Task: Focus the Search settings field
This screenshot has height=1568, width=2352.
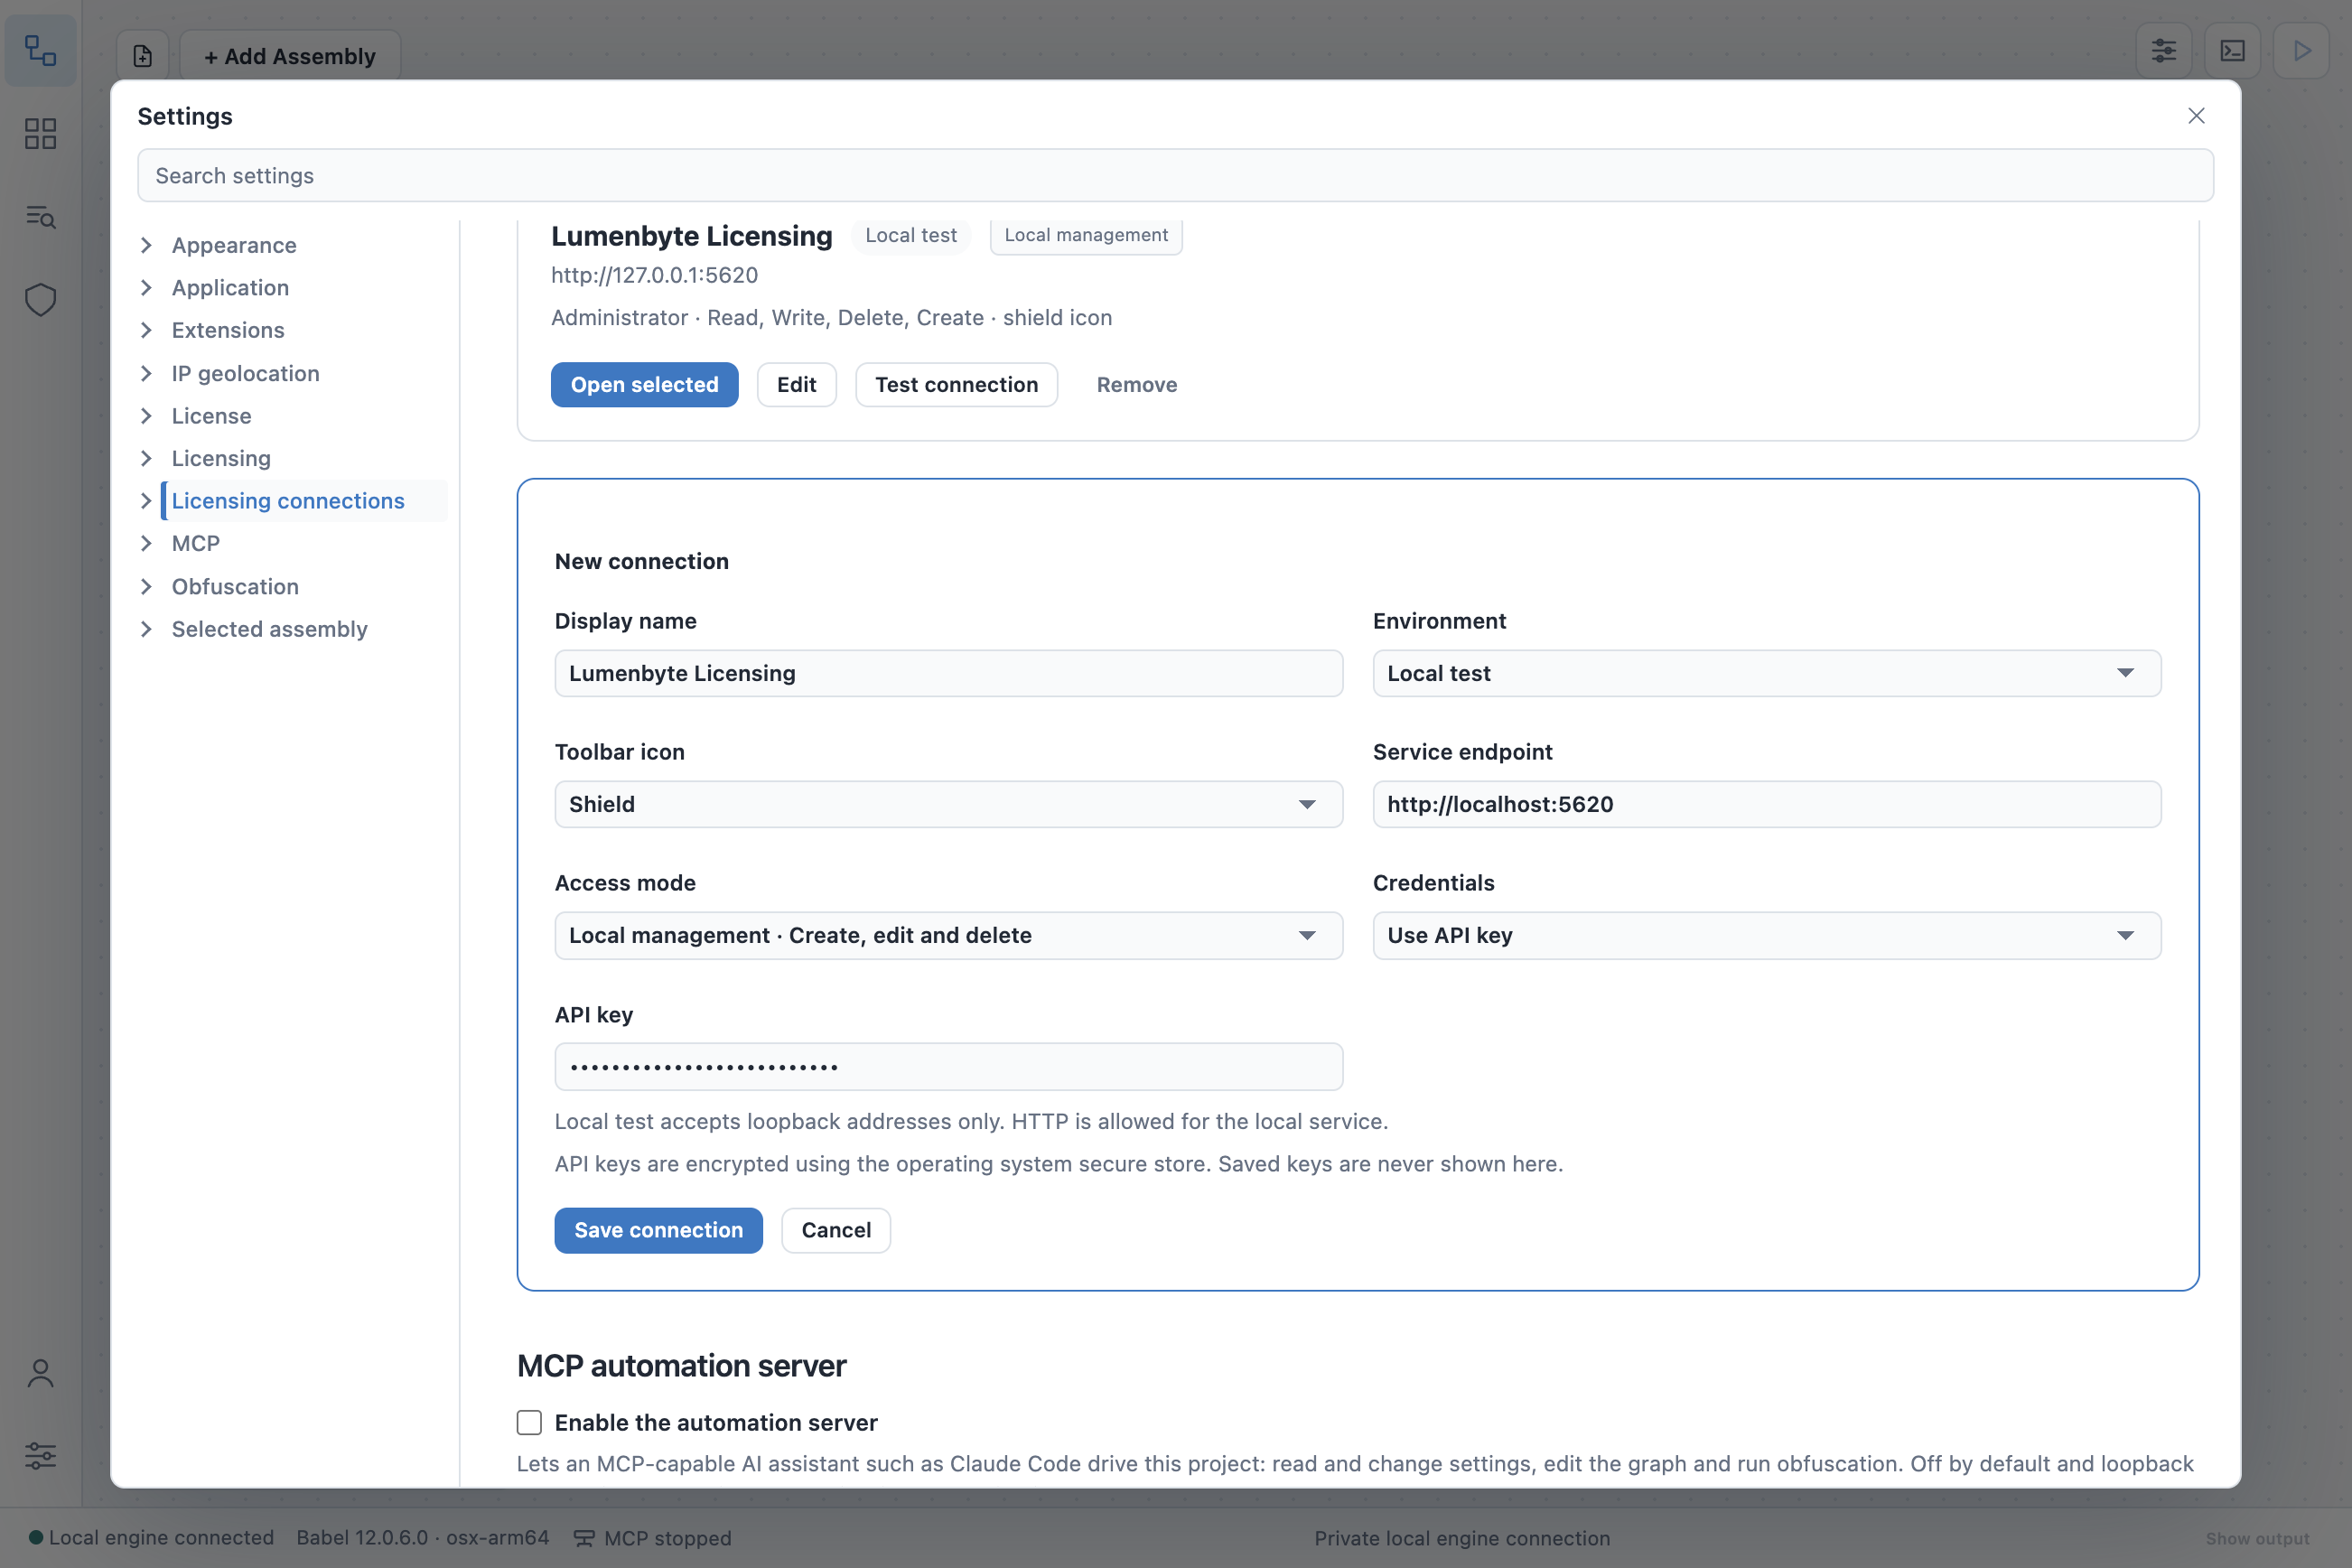Action: pyautogui.click(x=1175, y=175)
